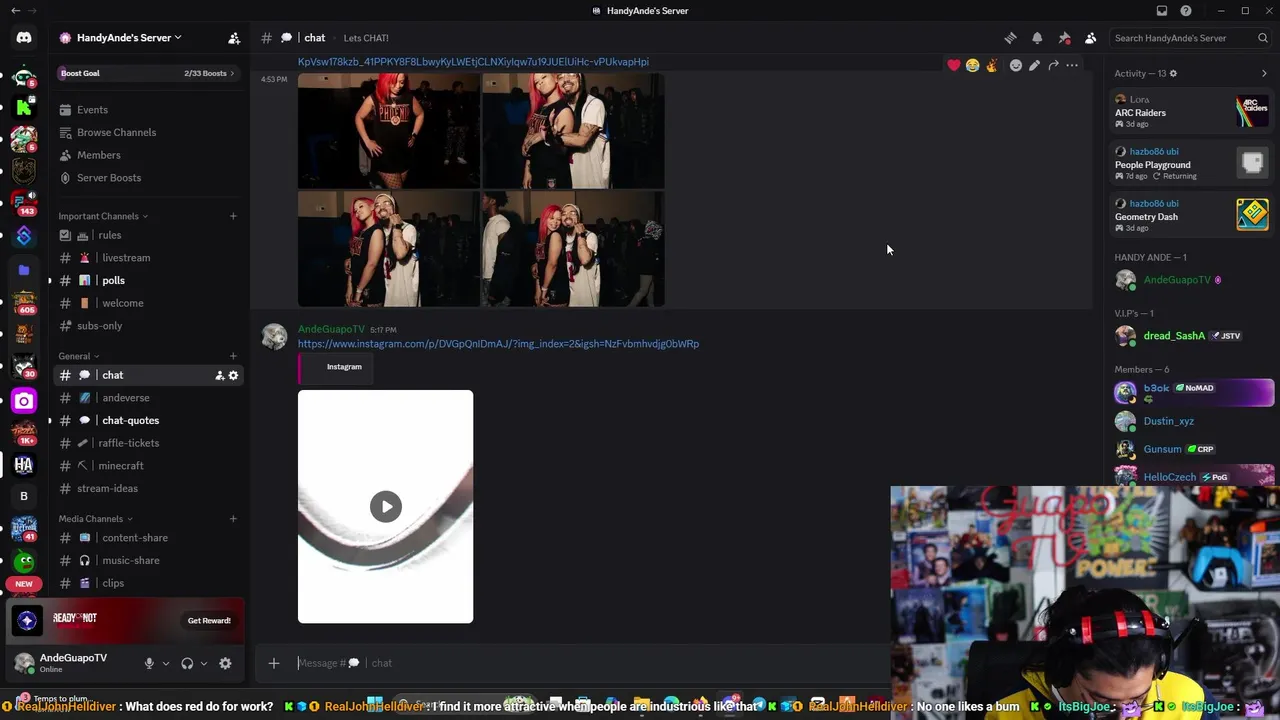The width and height of the screenshot is (1280, 720).
Task: Open HandyAnde's Server dropdown menu
Action: point(130,38)
